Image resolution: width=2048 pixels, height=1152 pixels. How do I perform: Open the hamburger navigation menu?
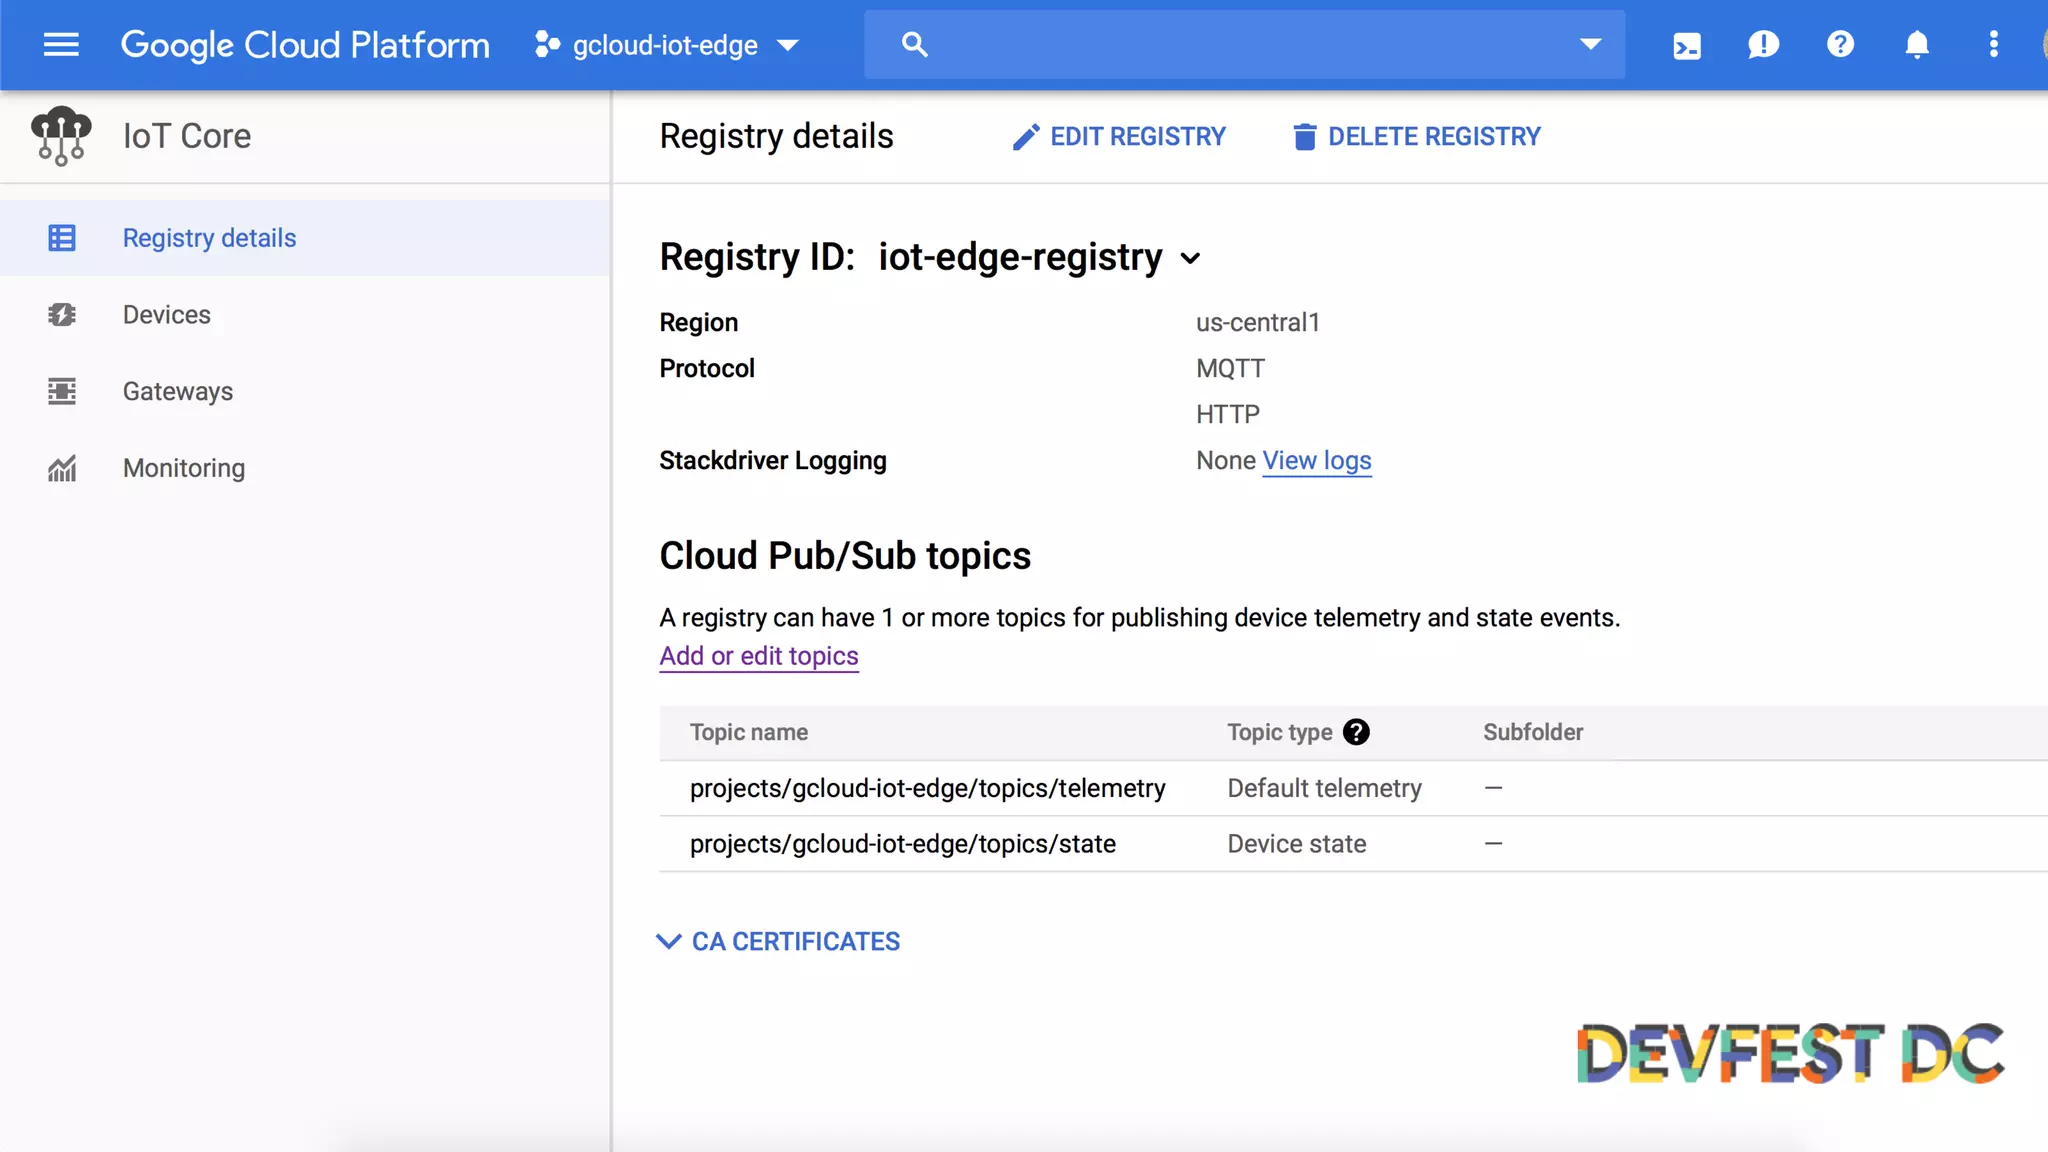tap(61, 45)
